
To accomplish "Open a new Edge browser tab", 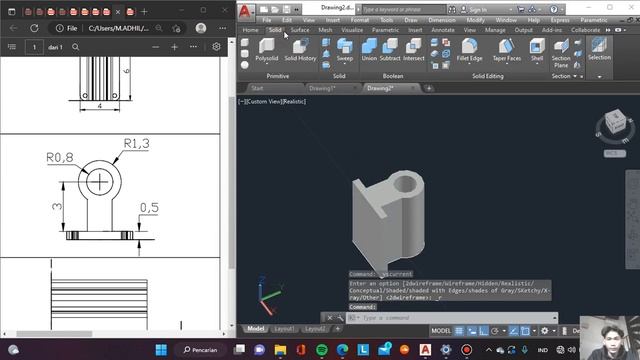I will (x=144, y=12).
